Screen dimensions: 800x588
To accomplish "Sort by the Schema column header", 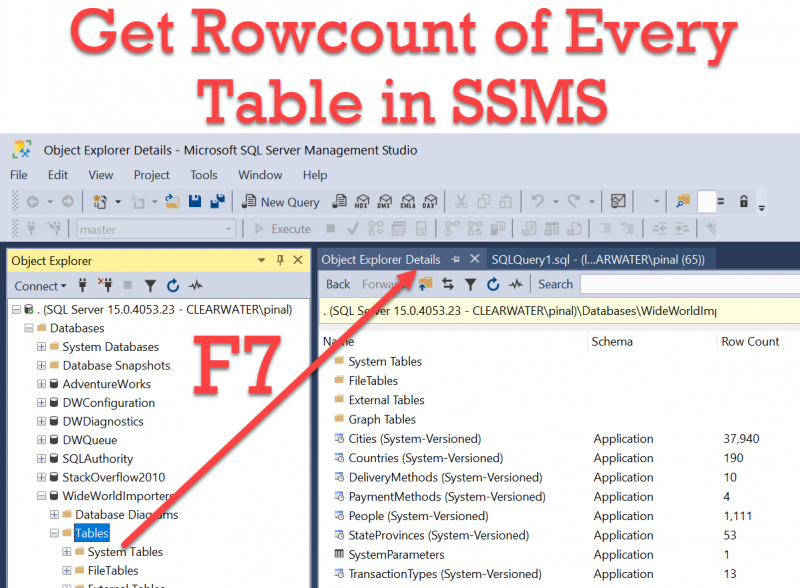I will (x=612, y=341).
